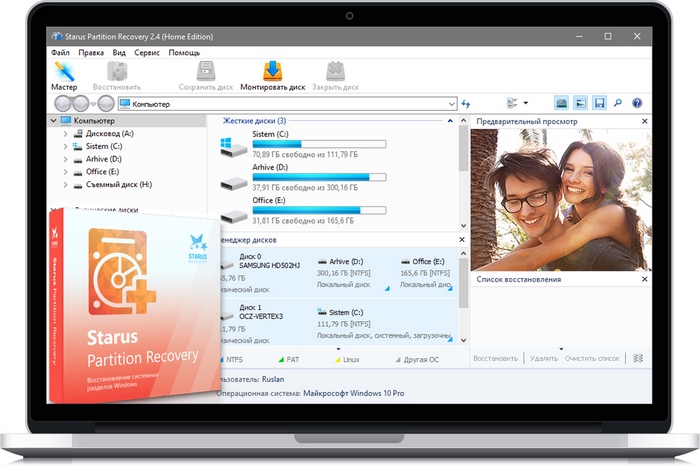The image size is (700, 467).
Task: Click Монтировать диск toolbar icon
Action: click(x=273, y=76)
